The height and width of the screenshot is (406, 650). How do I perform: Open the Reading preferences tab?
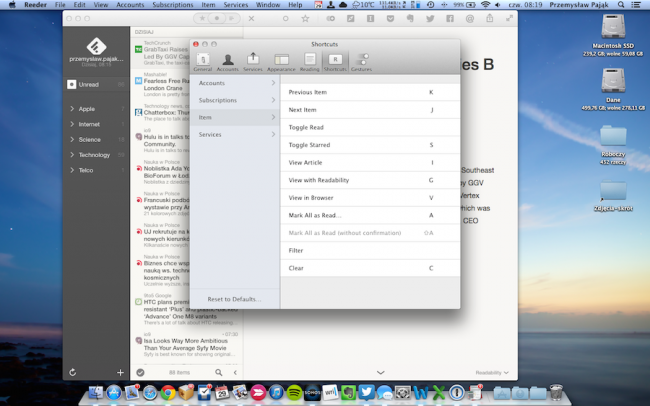pos(309,62)
